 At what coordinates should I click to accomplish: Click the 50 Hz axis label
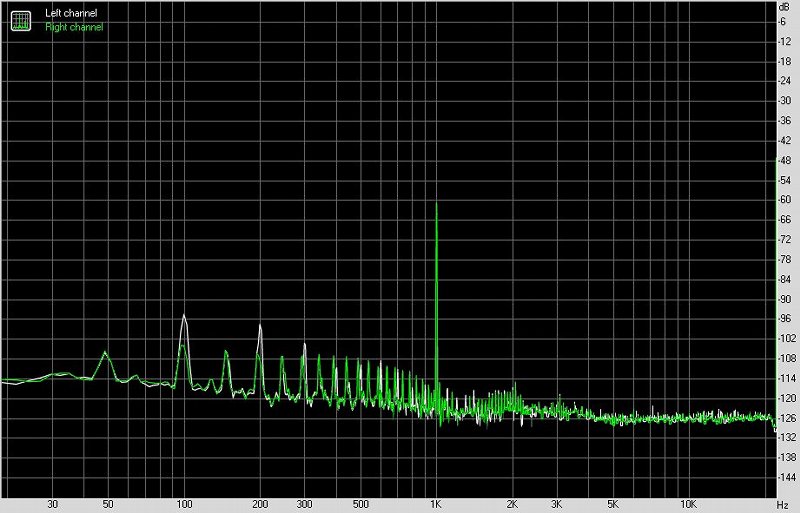coord(108,504)
